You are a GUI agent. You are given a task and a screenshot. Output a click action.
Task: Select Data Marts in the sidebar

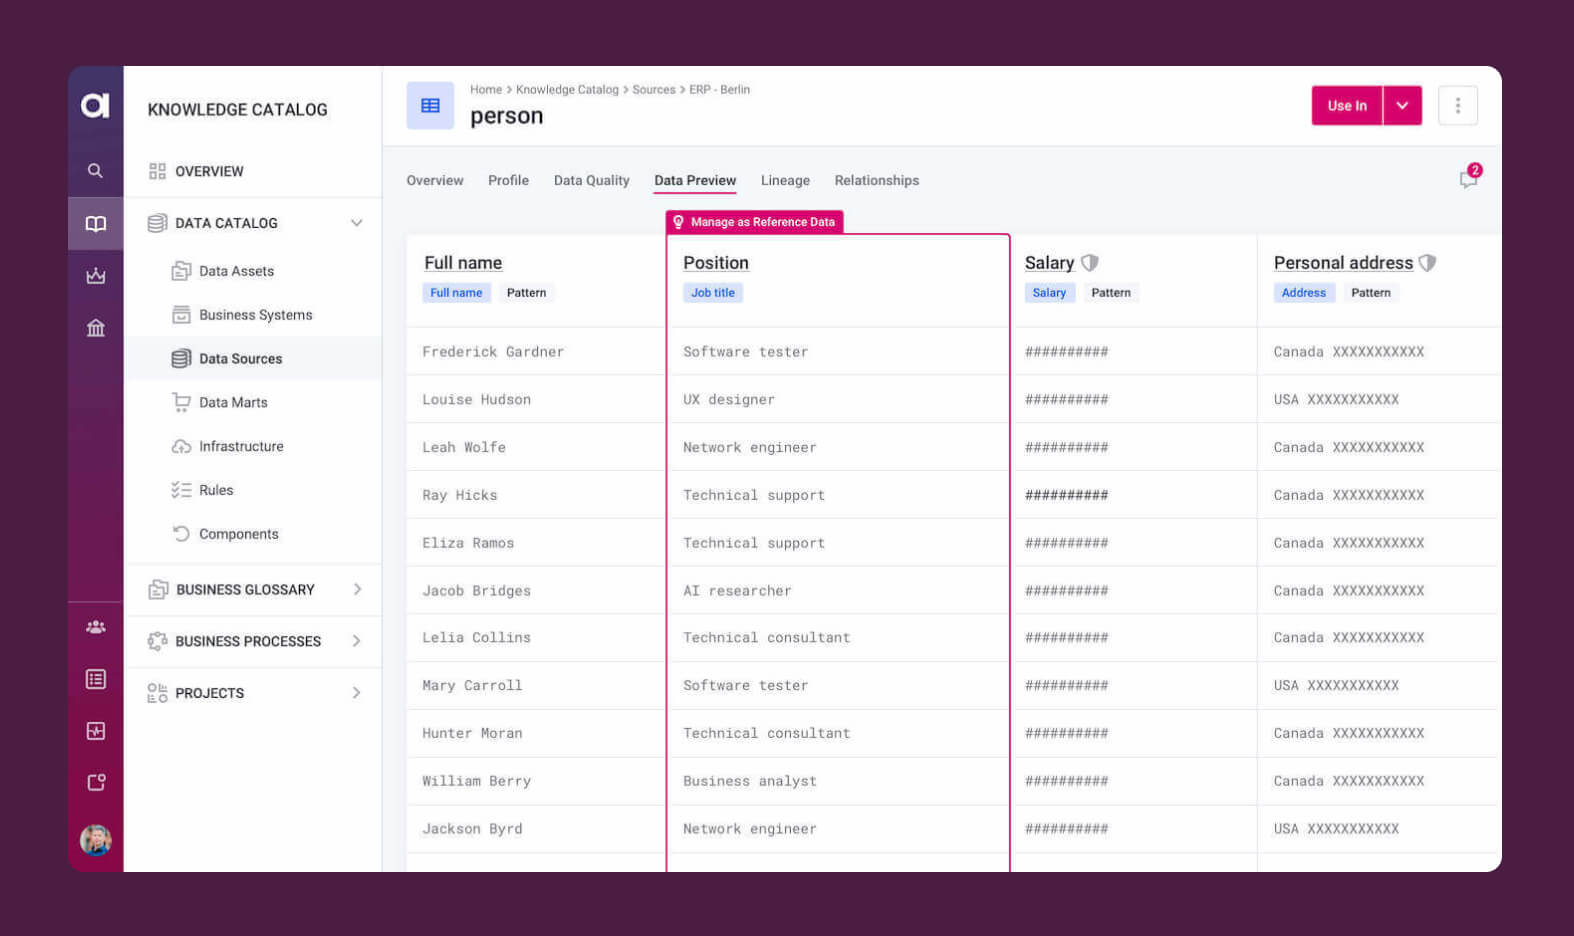coord(233,403)
